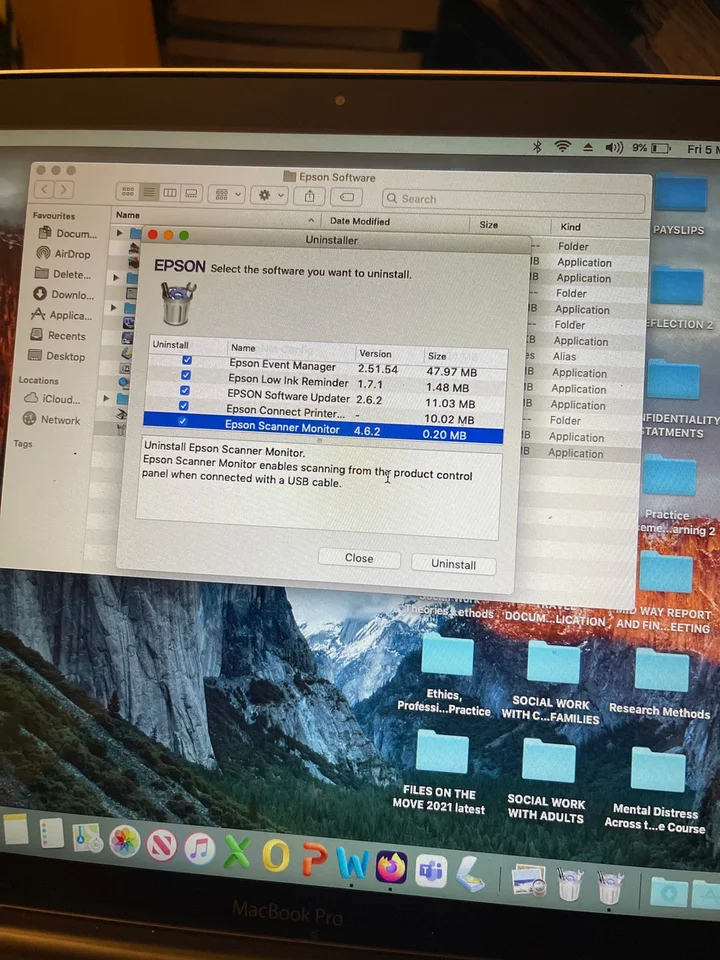The height and width of the screenshot is (960, 720).
Task: Go back in the Finder window
Action: tap(44, 189)
